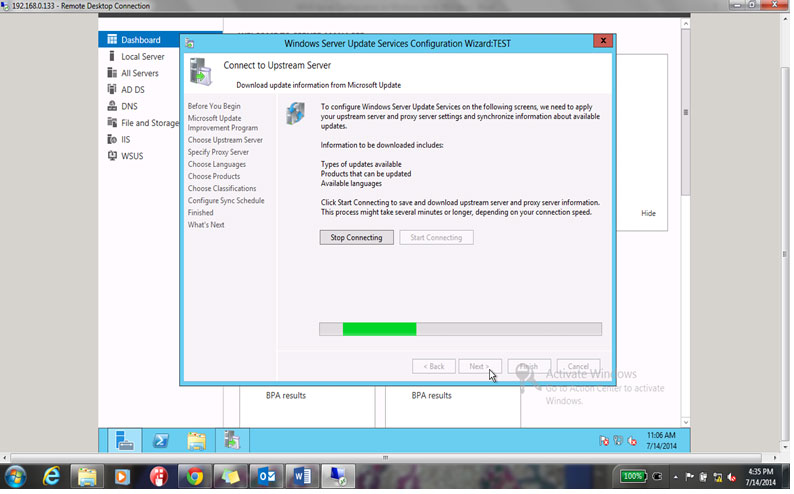This screenshot has width=794, height=494.
Task: Select Local Server in the sidebar
Action: [x=142, y=57]
